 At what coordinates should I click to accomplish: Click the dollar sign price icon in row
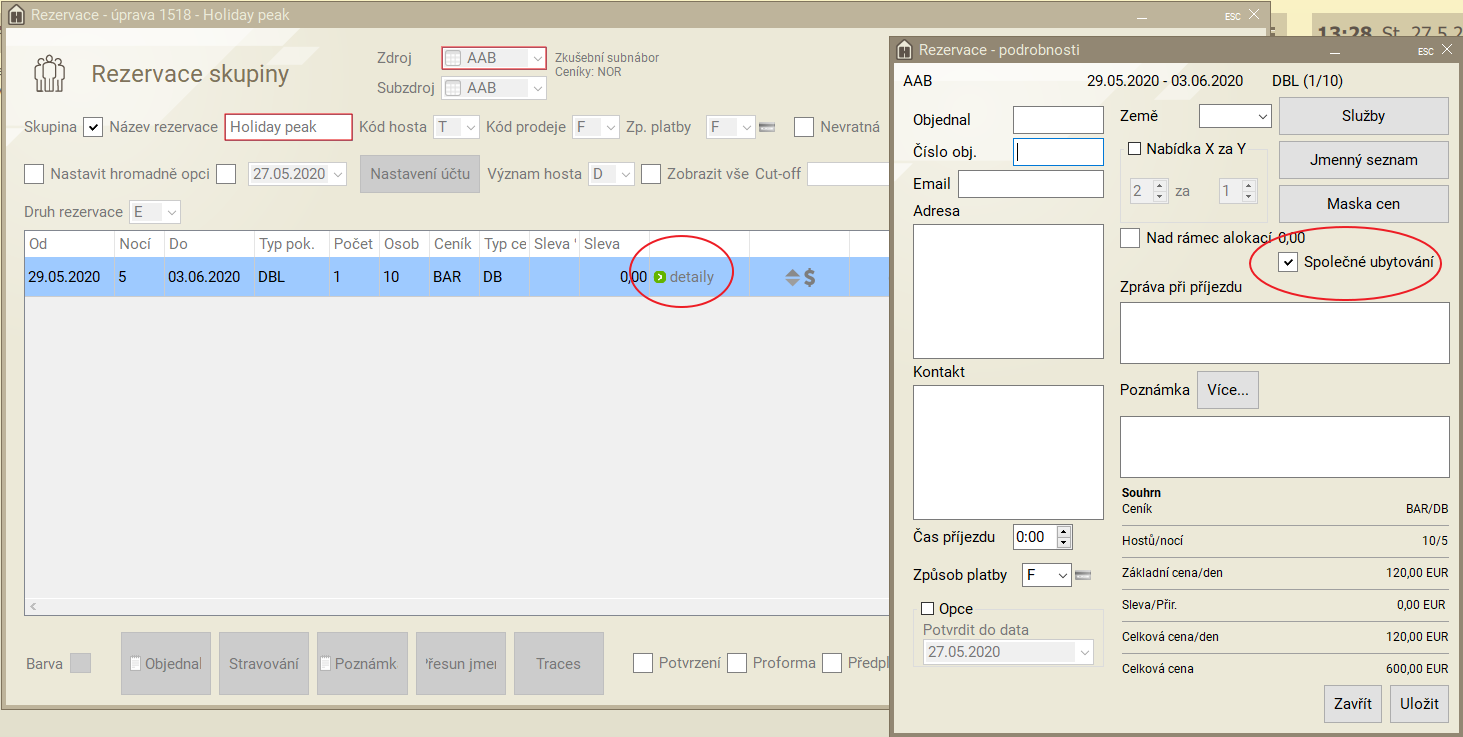809,277
